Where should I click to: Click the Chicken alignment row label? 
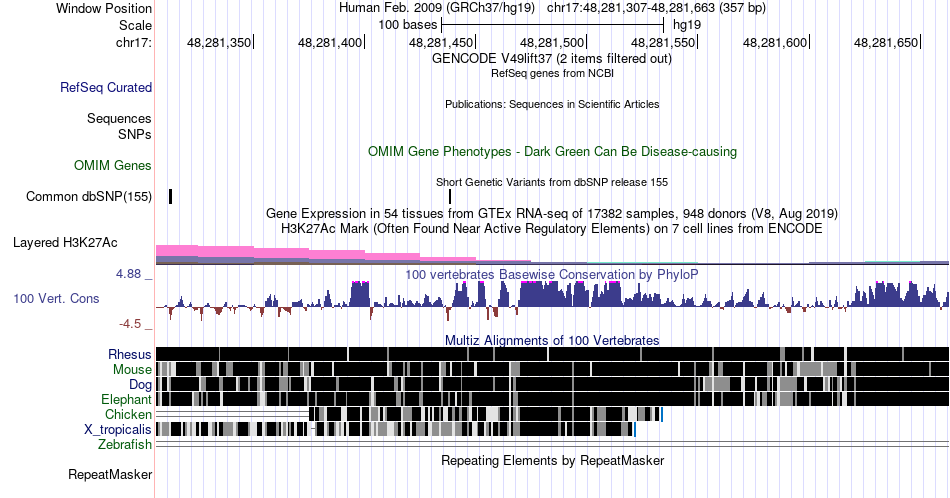click(128, 414)
